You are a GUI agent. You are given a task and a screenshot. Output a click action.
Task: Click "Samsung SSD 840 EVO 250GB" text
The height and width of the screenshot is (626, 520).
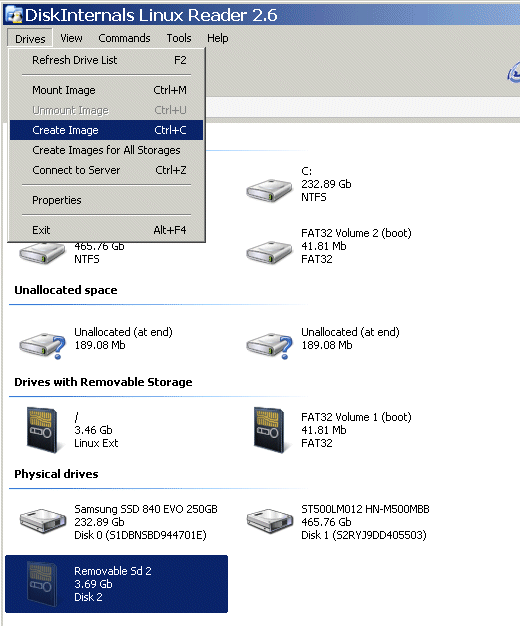(146, 509)
